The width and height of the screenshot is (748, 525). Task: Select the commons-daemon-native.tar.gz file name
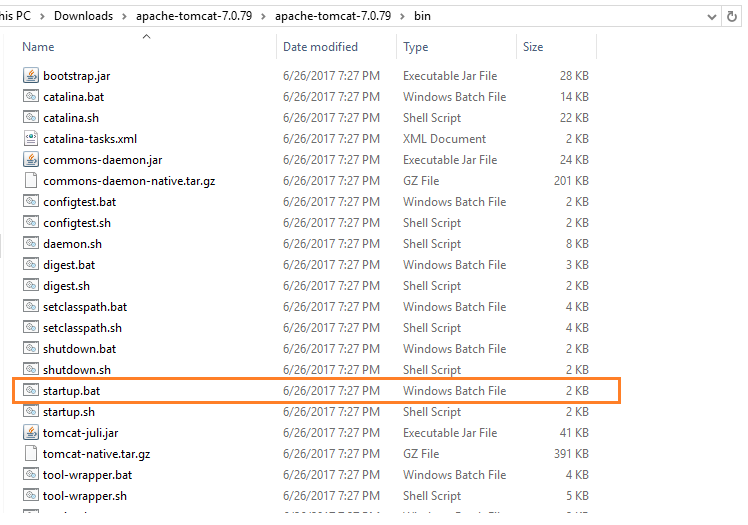129,181
